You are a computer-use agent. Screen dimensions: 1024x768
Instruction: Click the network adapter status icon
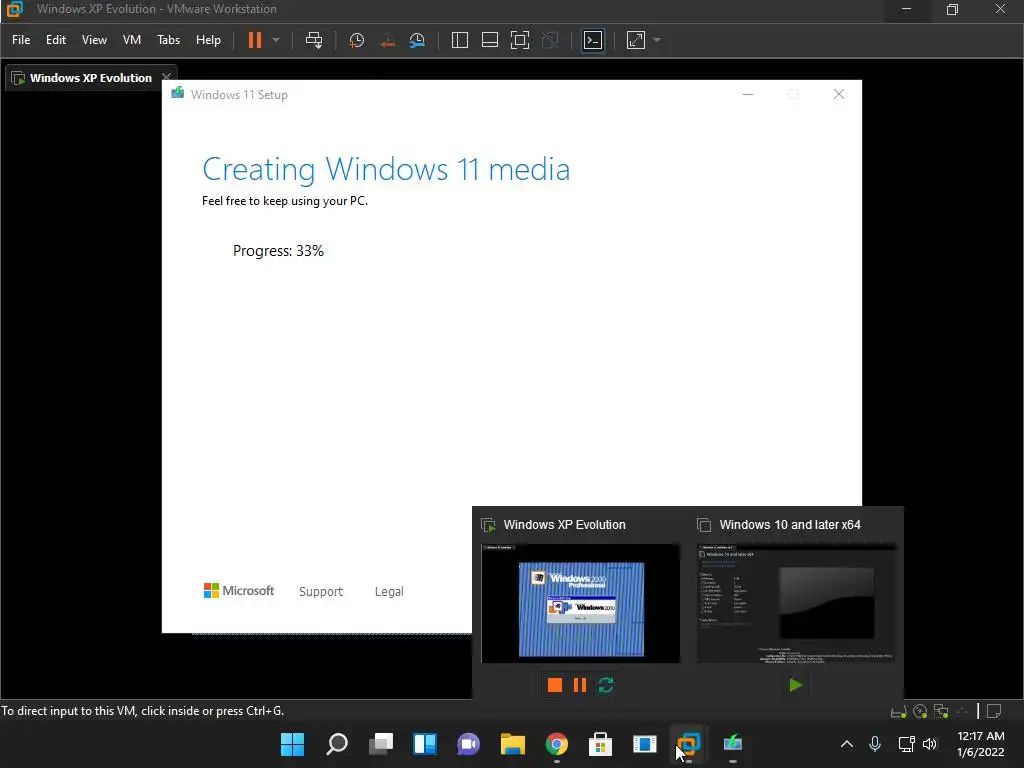(941, 711)
